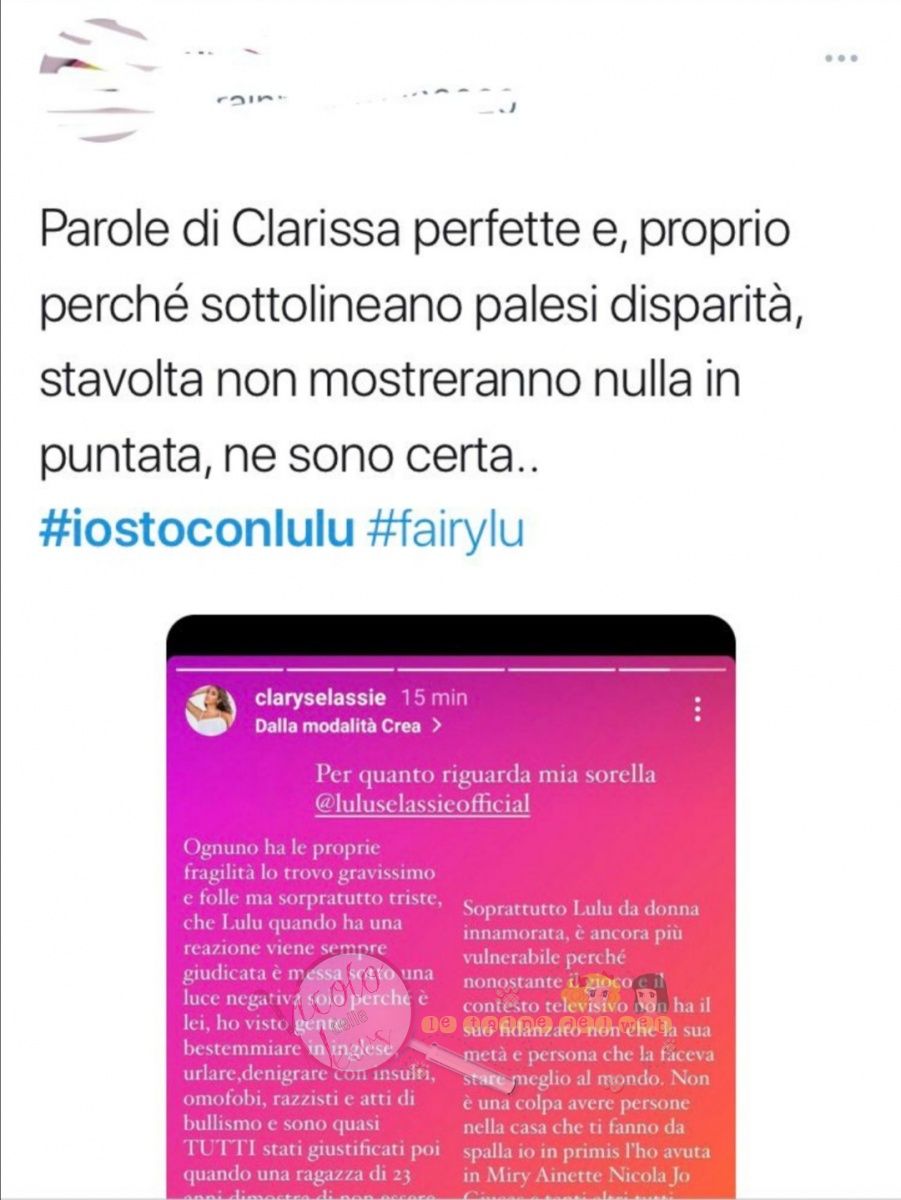The image size is (901, 1200).
Task: Open the embedded Instagram story screenshot
Action: point(451,906)
